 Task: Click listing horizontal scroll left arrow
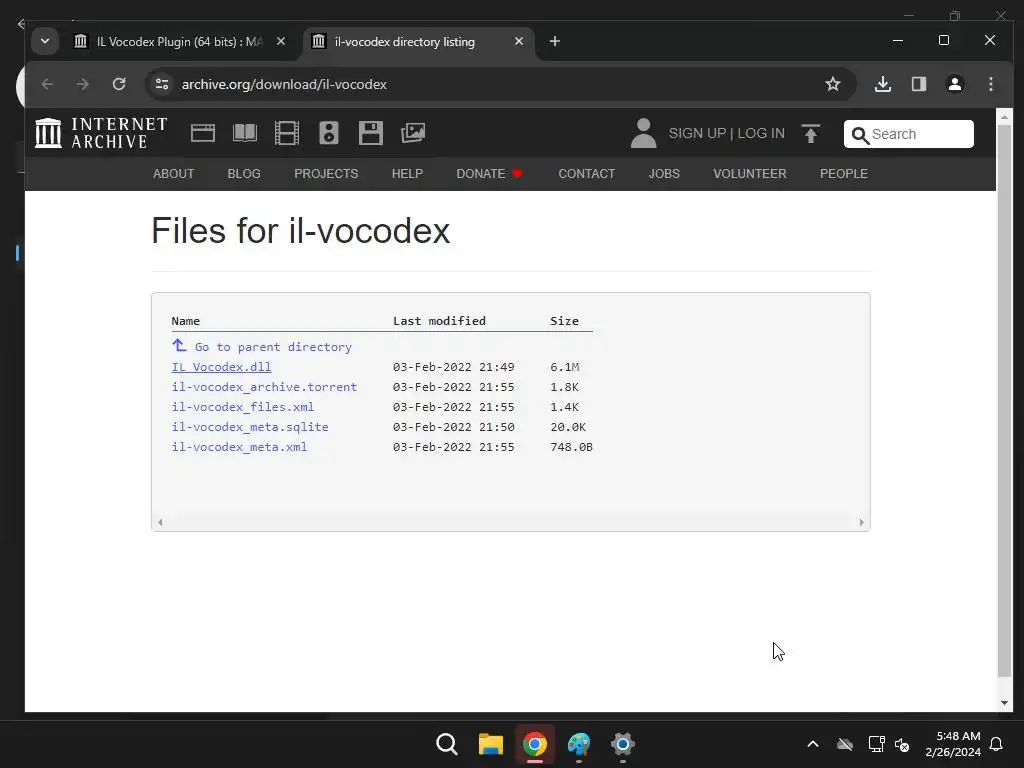point(160,522)
